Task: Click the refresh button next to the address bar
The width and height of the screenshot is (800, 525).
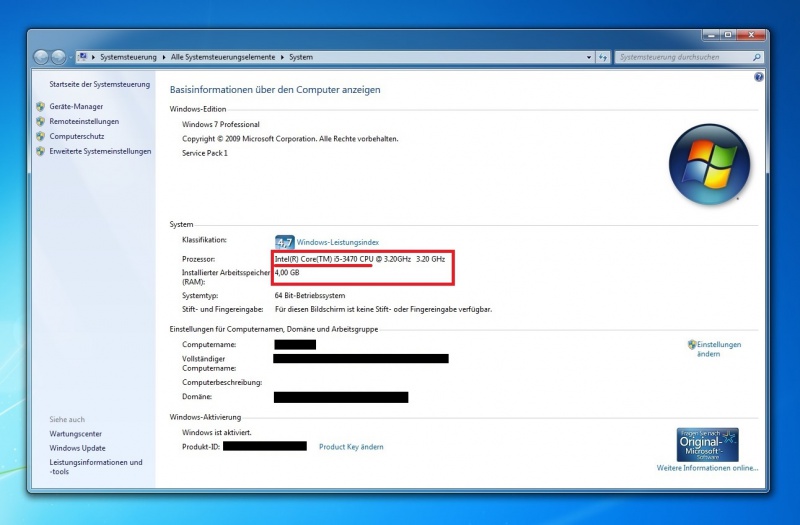Action: pyautogui.click(x=603, y=57)
